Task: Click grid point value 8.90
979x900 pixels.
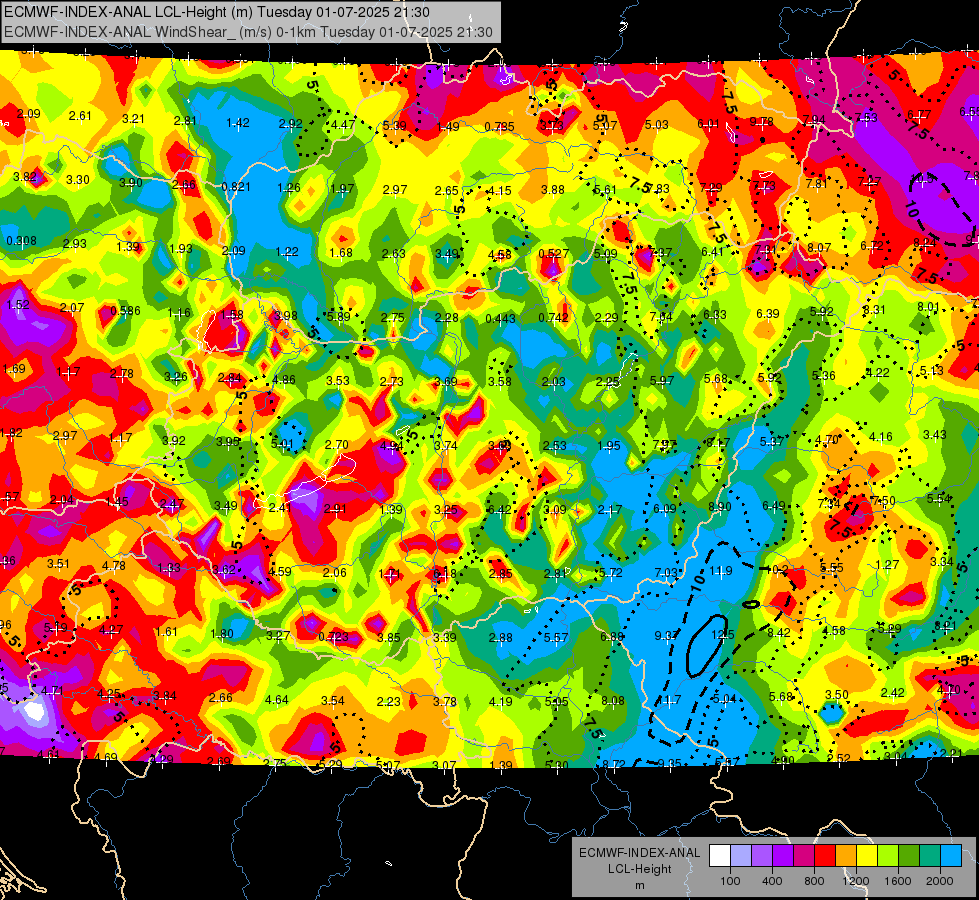Action: tap(719, 507)
